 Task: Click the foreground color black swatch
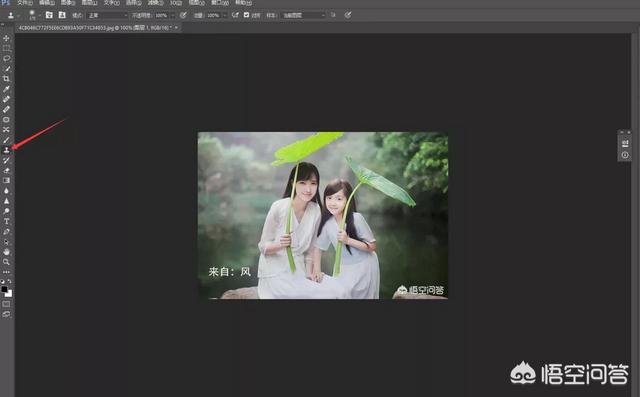[4, 289]
